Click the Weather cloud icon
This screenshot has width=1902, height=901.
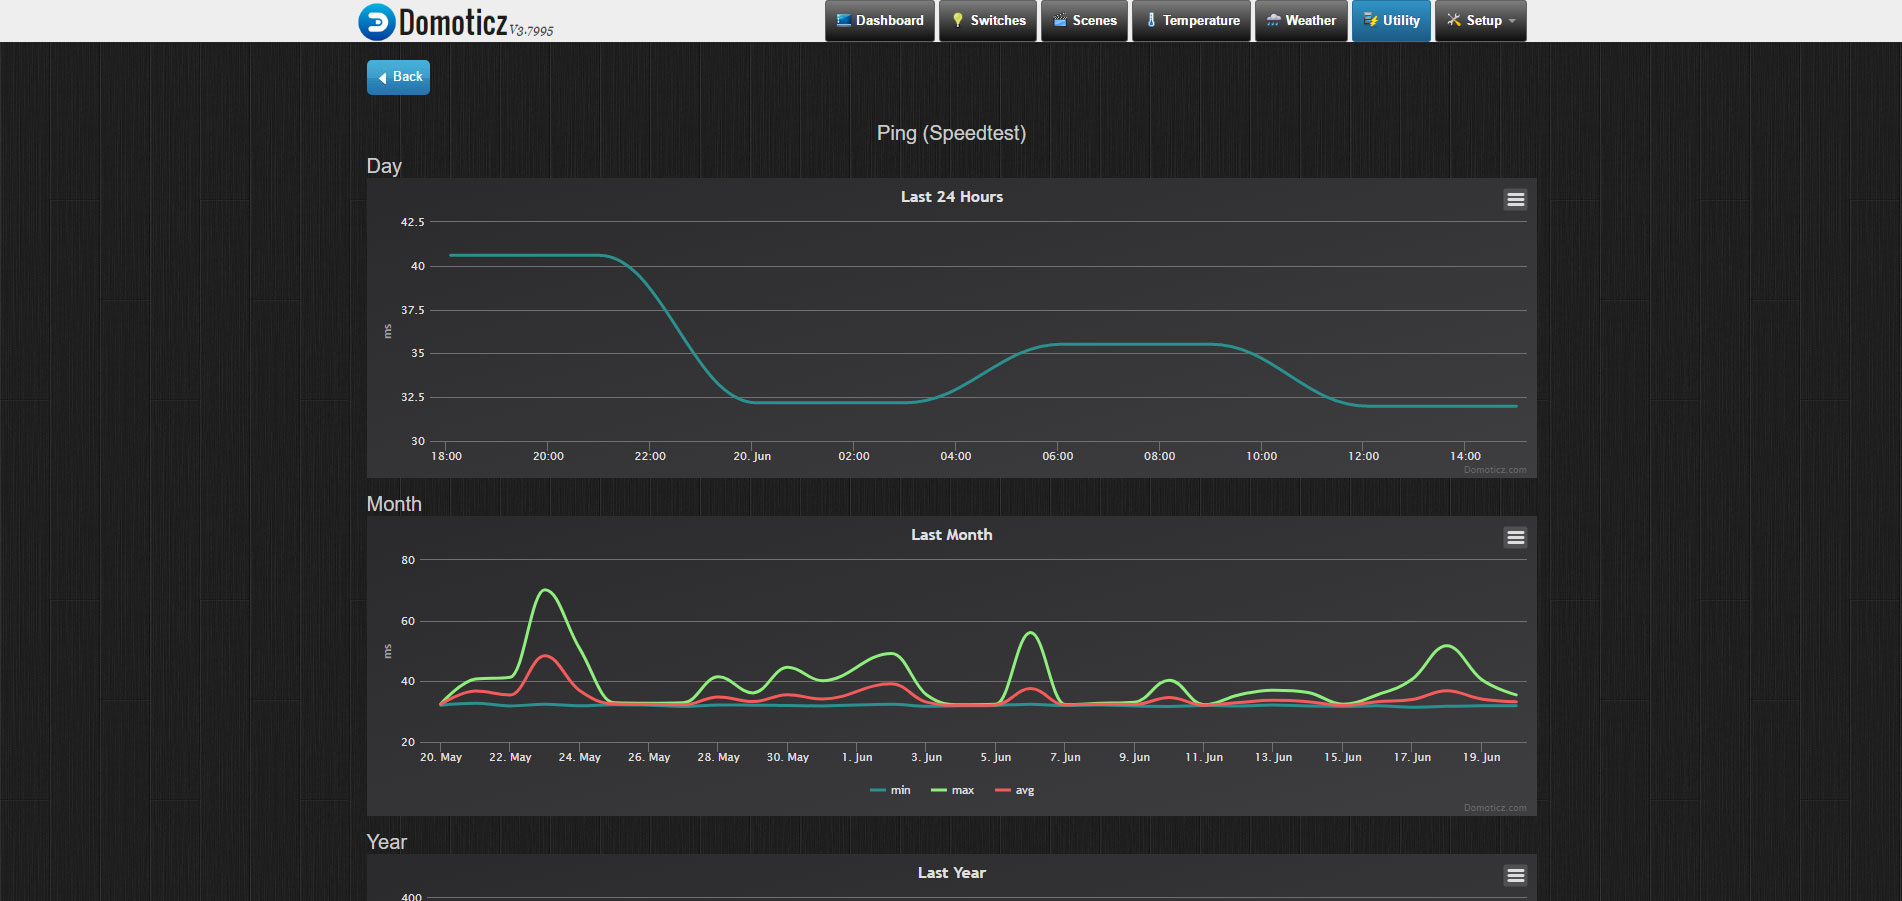click(x=1273, y=20)
